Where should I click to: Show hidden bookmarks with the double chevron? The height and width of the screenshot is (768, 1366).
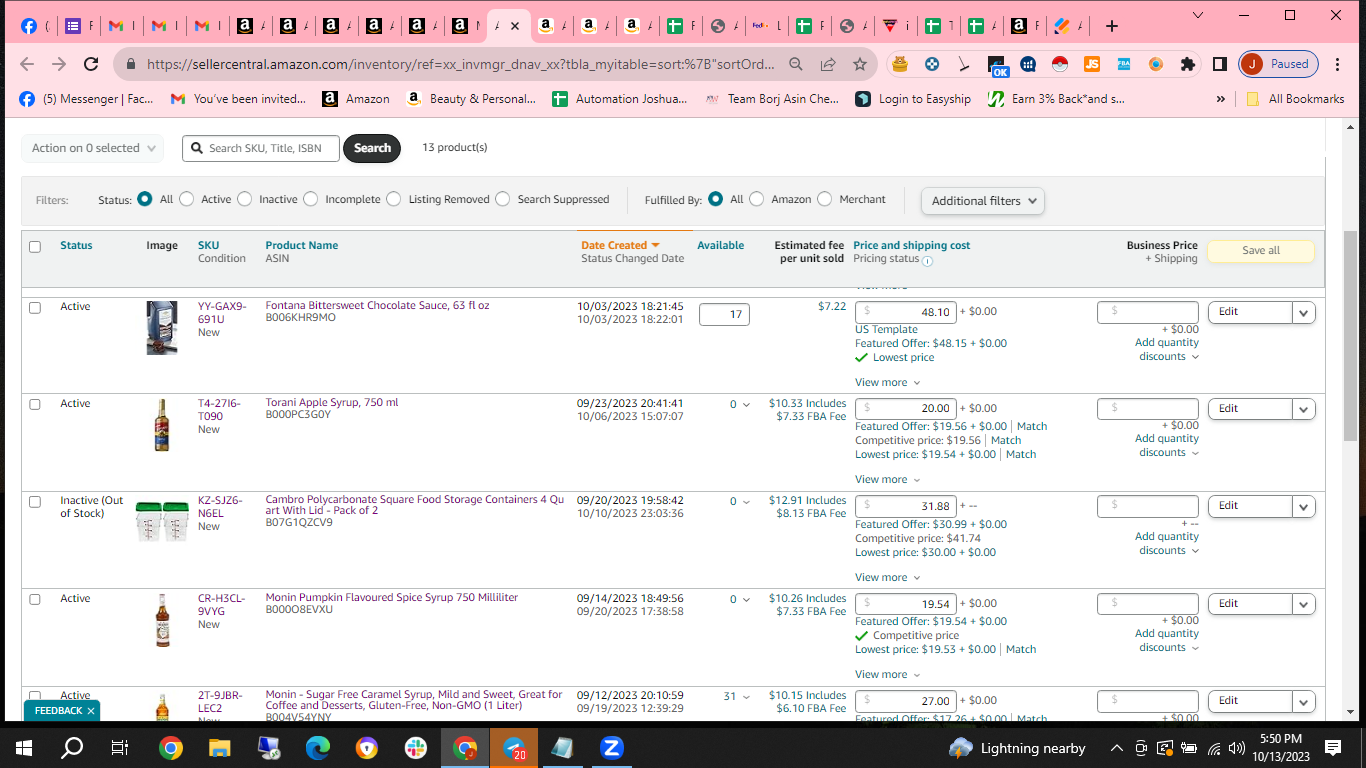[x=1220, y=99]
